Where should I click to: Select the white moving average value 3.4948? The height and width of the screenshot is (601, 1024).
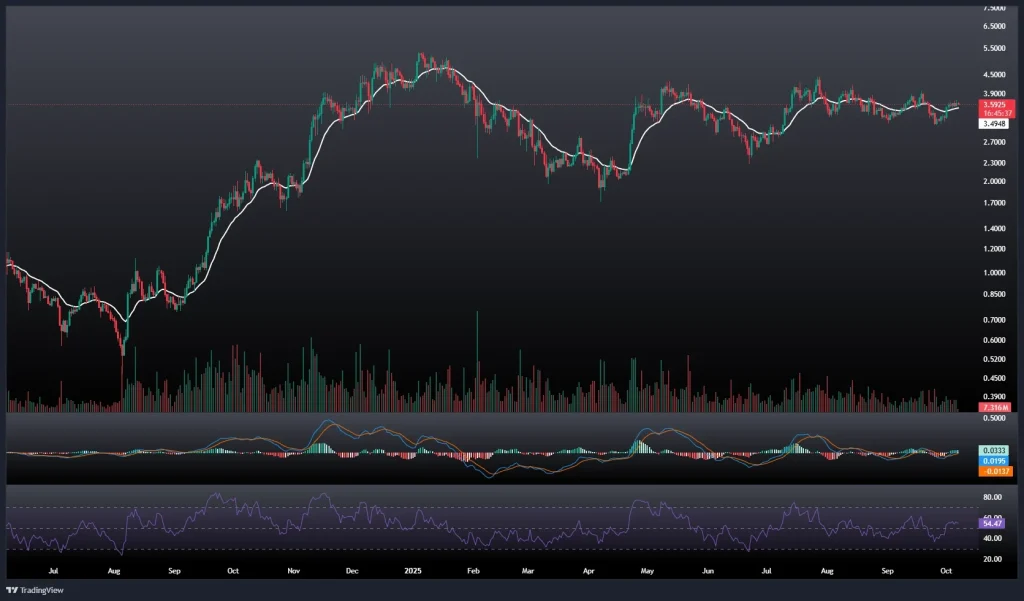tap(994, 124)
